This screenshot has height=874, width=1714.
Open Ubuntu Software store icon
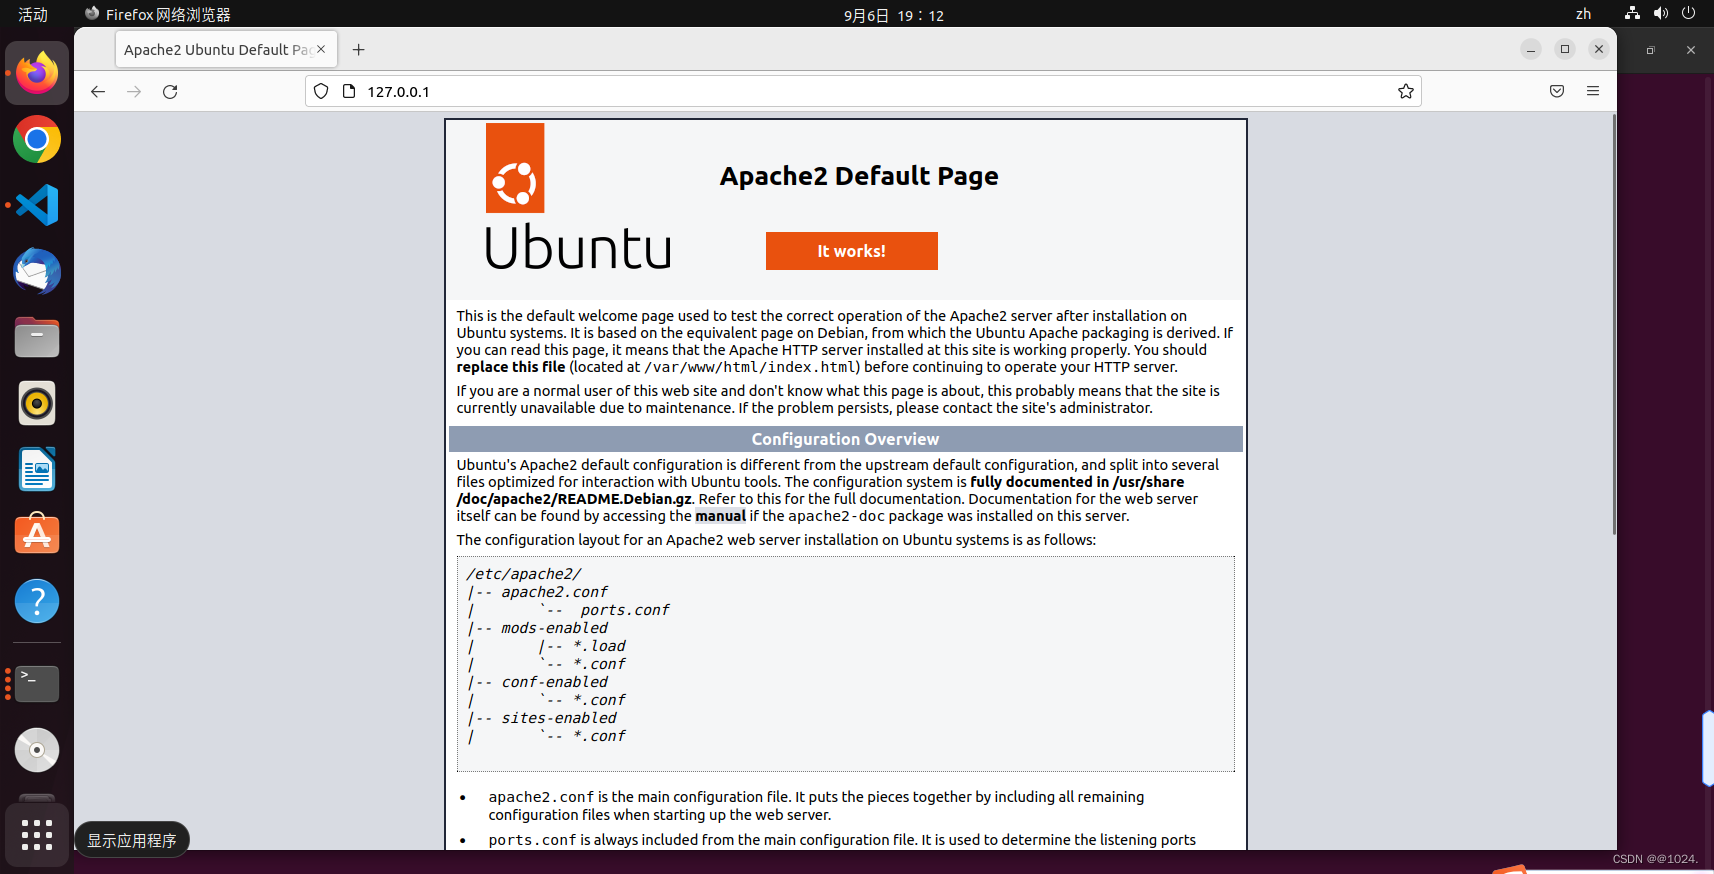tap(37, 535)
